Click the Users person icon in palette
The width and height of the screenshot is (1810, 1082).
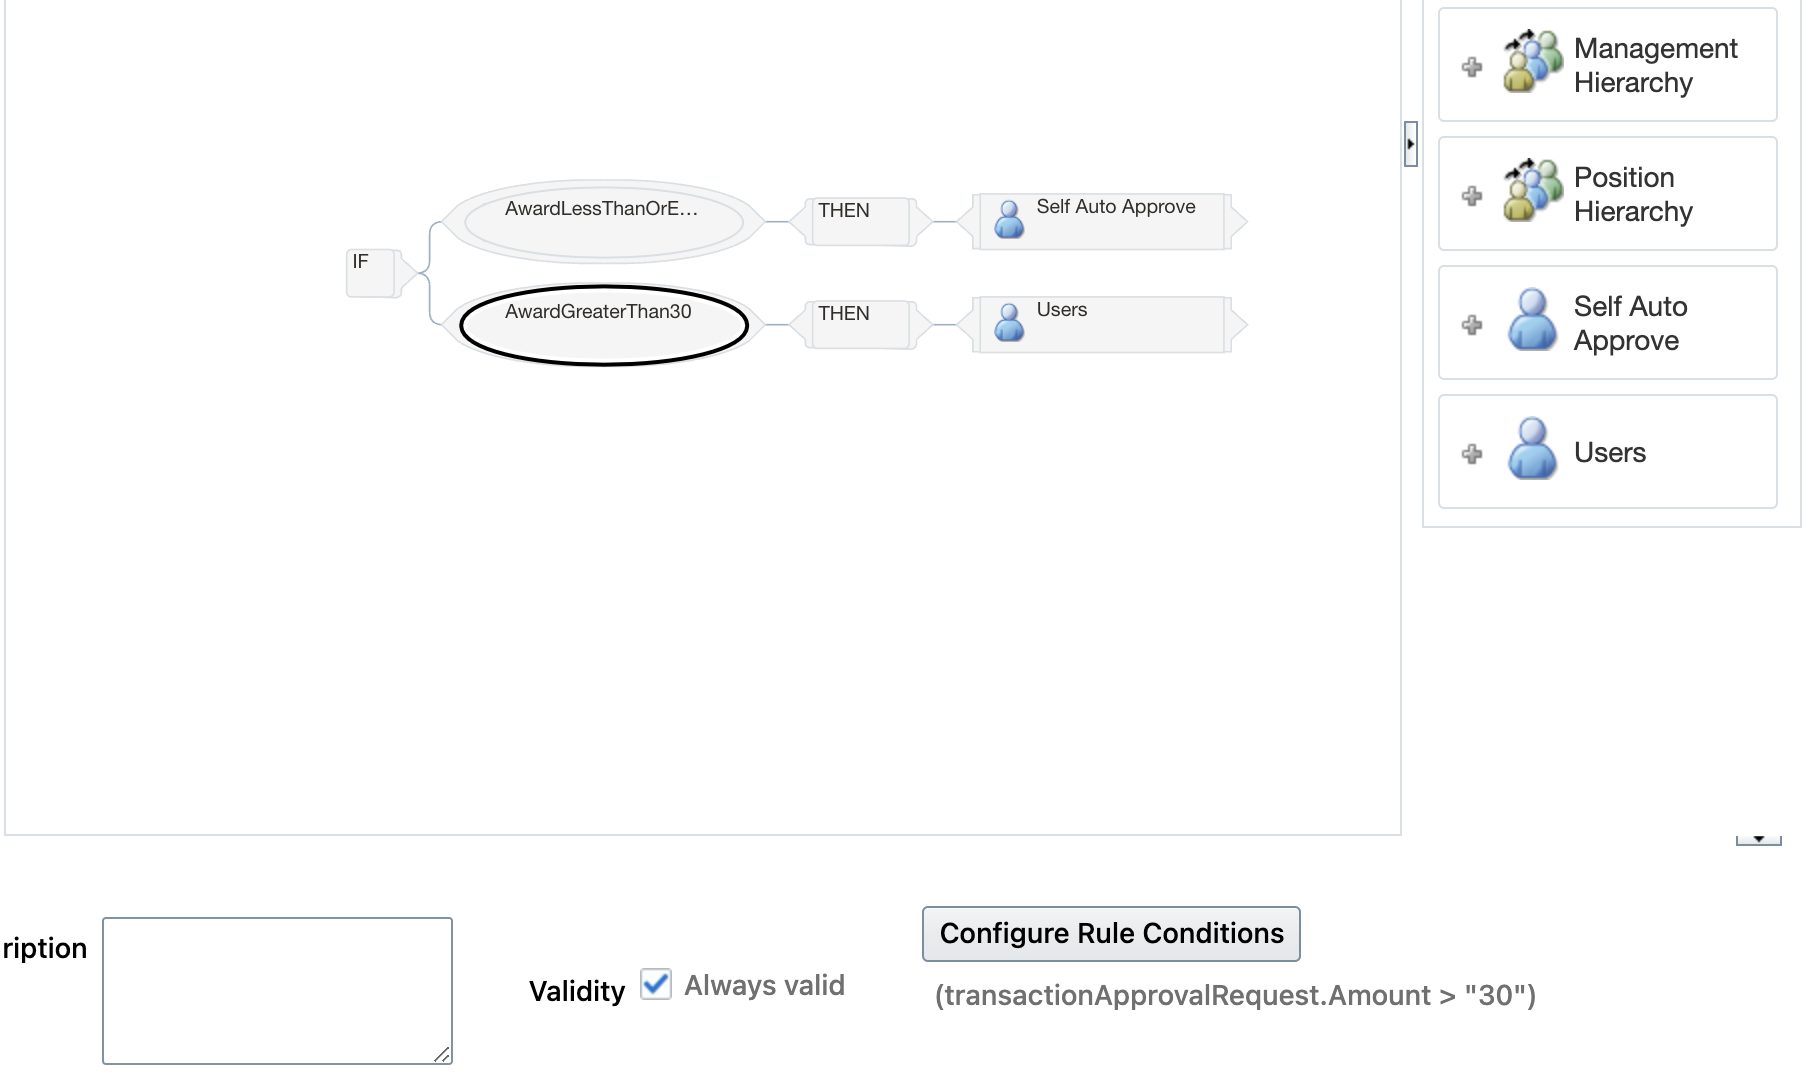pos(1532,449)
